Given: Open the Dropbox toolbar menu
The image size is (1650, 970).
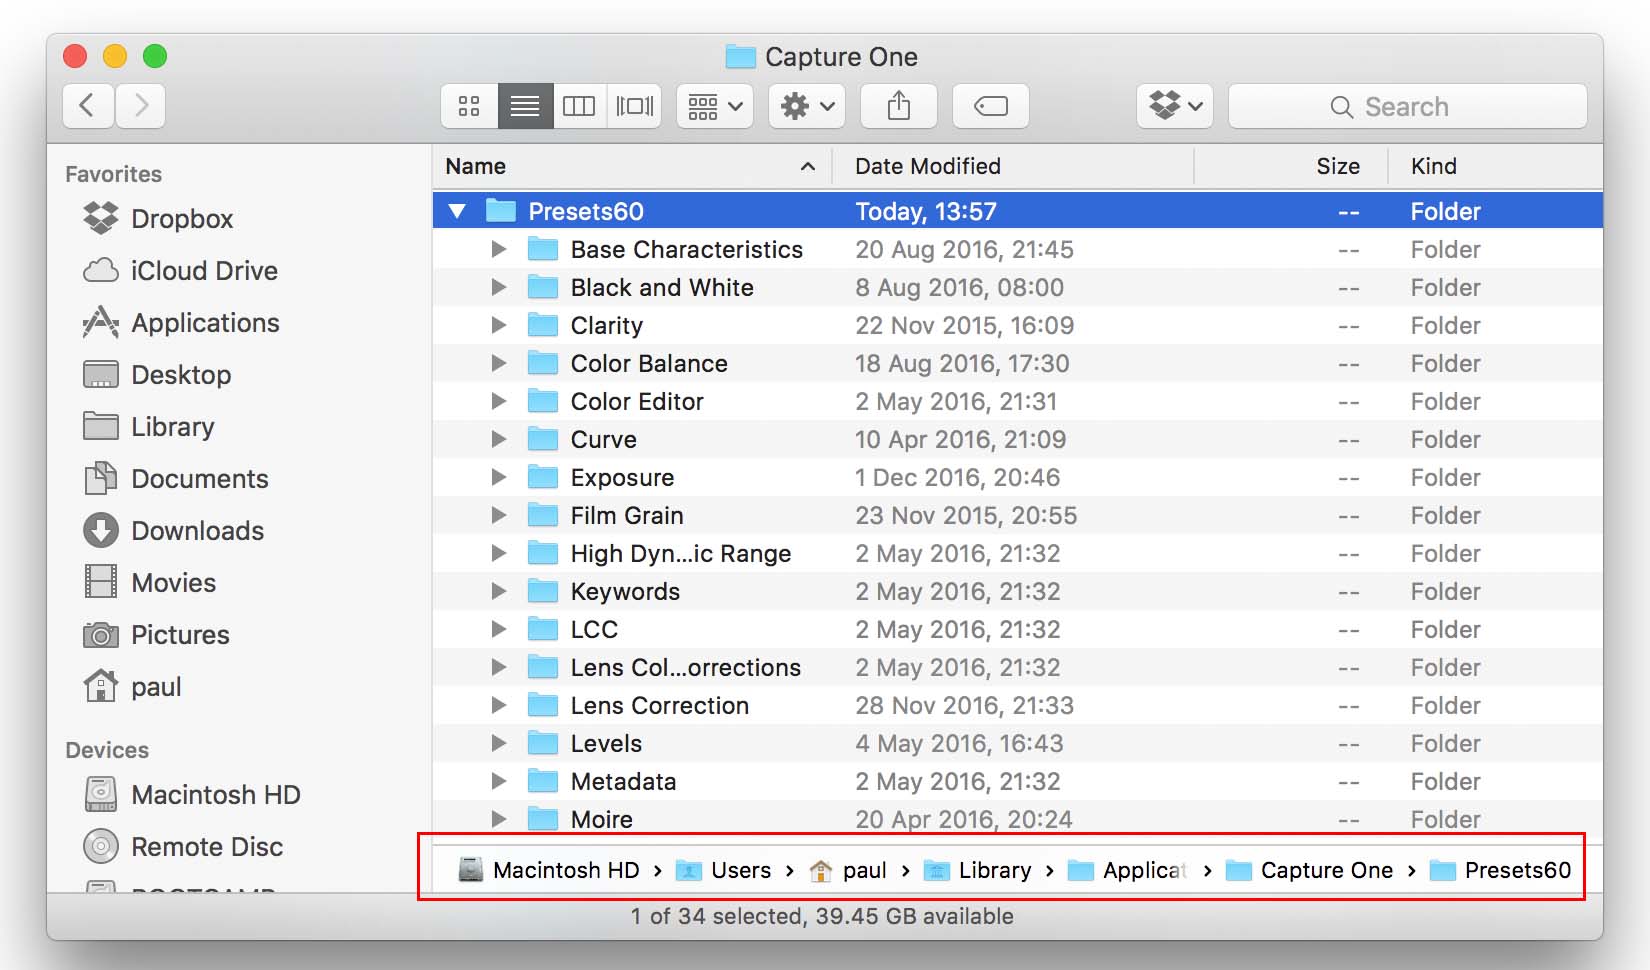Looking at the screenshot, I should pos(1175,106).
